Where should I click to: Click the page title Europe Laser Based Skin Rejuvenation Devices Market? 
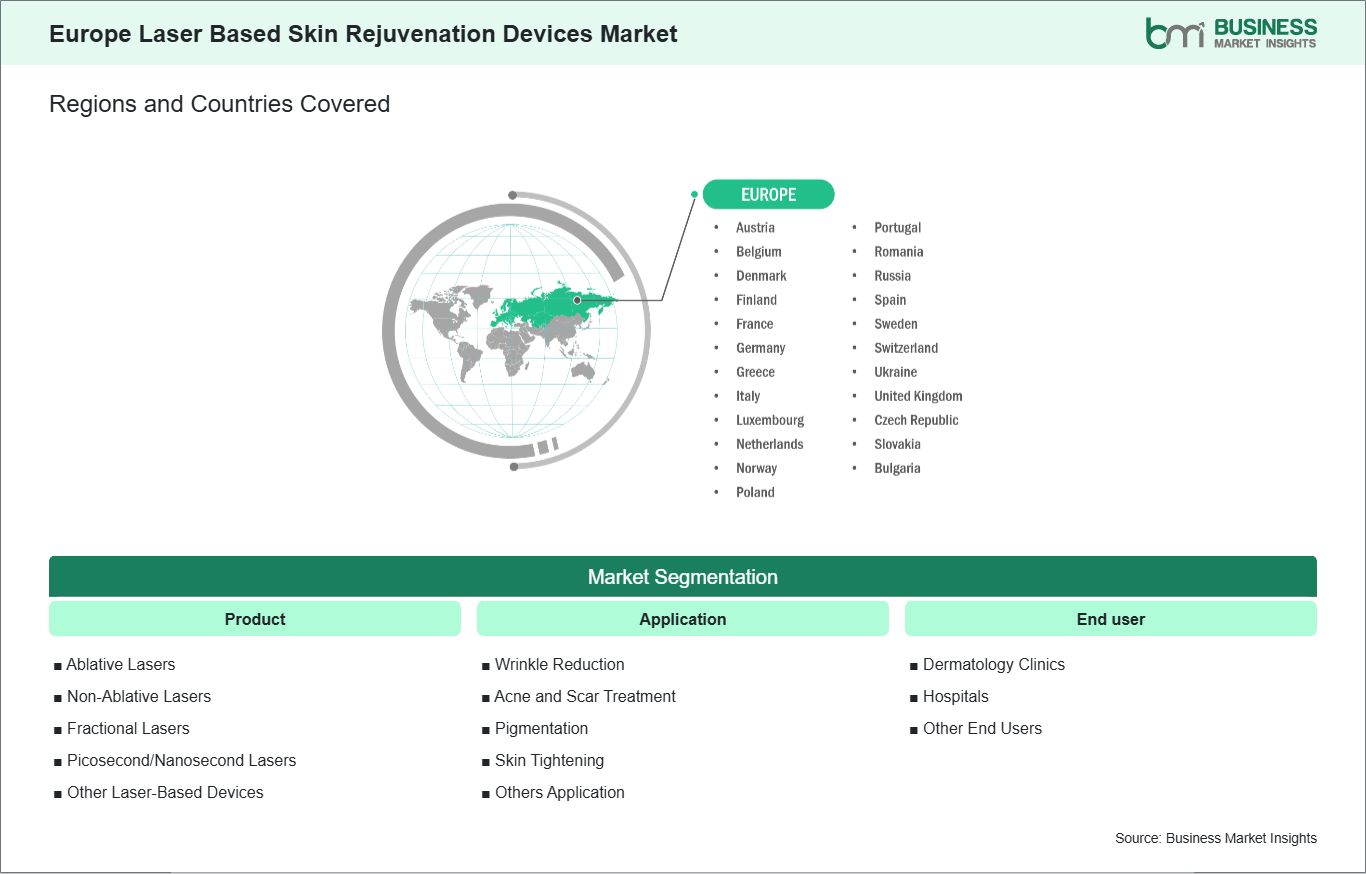pos(363,34)
